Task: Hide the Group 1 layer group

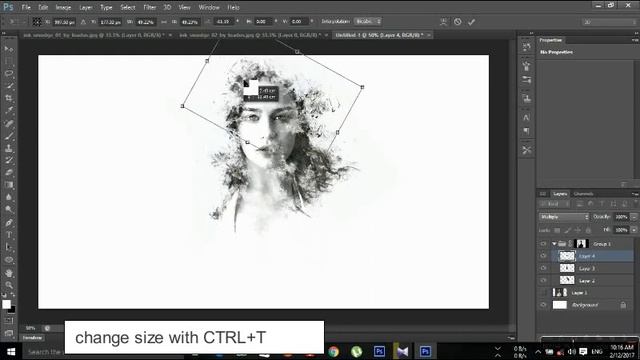Action: coord(543,244)
